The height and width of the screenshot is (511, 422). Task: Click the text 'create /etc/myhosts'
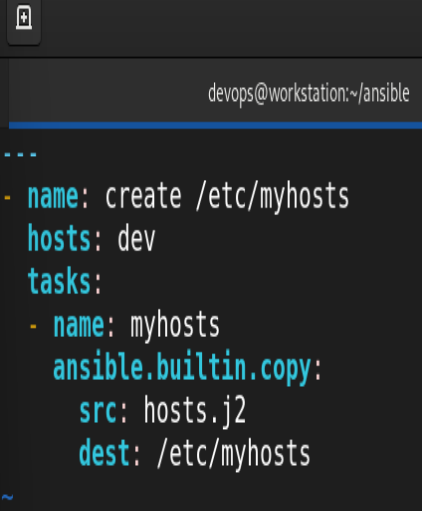tap(227, 197)
